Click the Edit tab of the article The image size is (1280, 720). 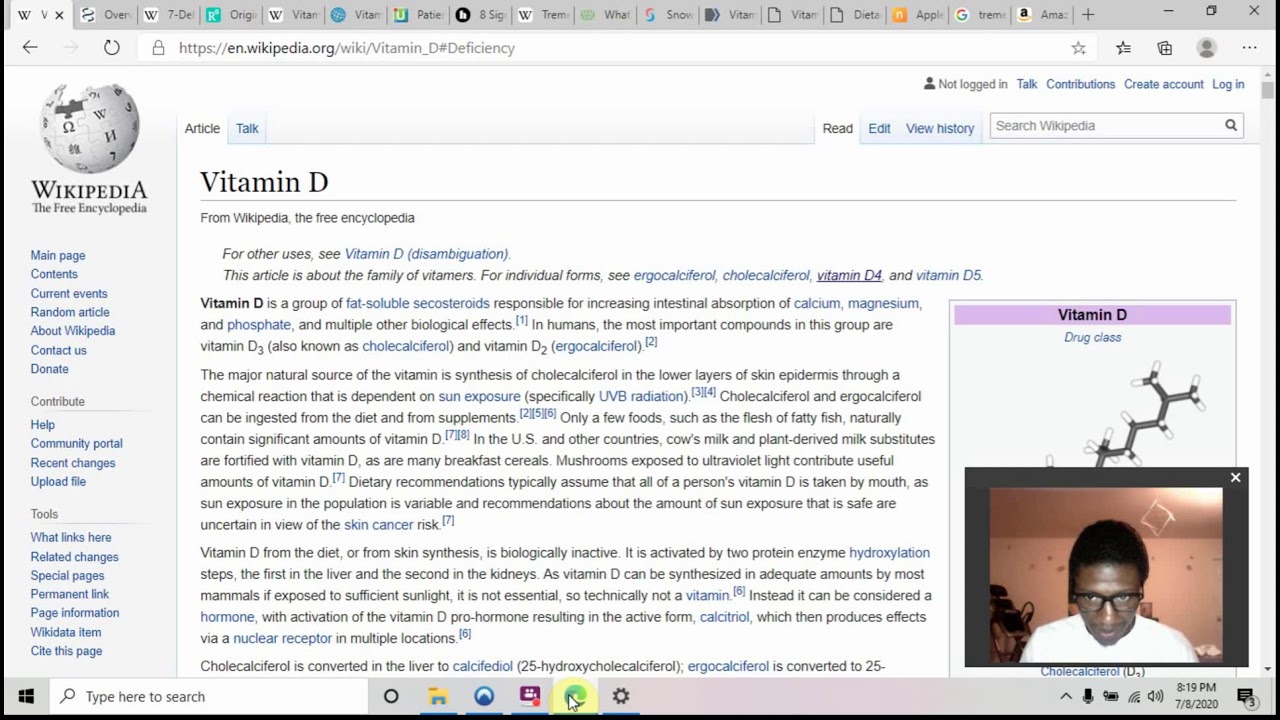pyautogui.click(x=879, y=128)
